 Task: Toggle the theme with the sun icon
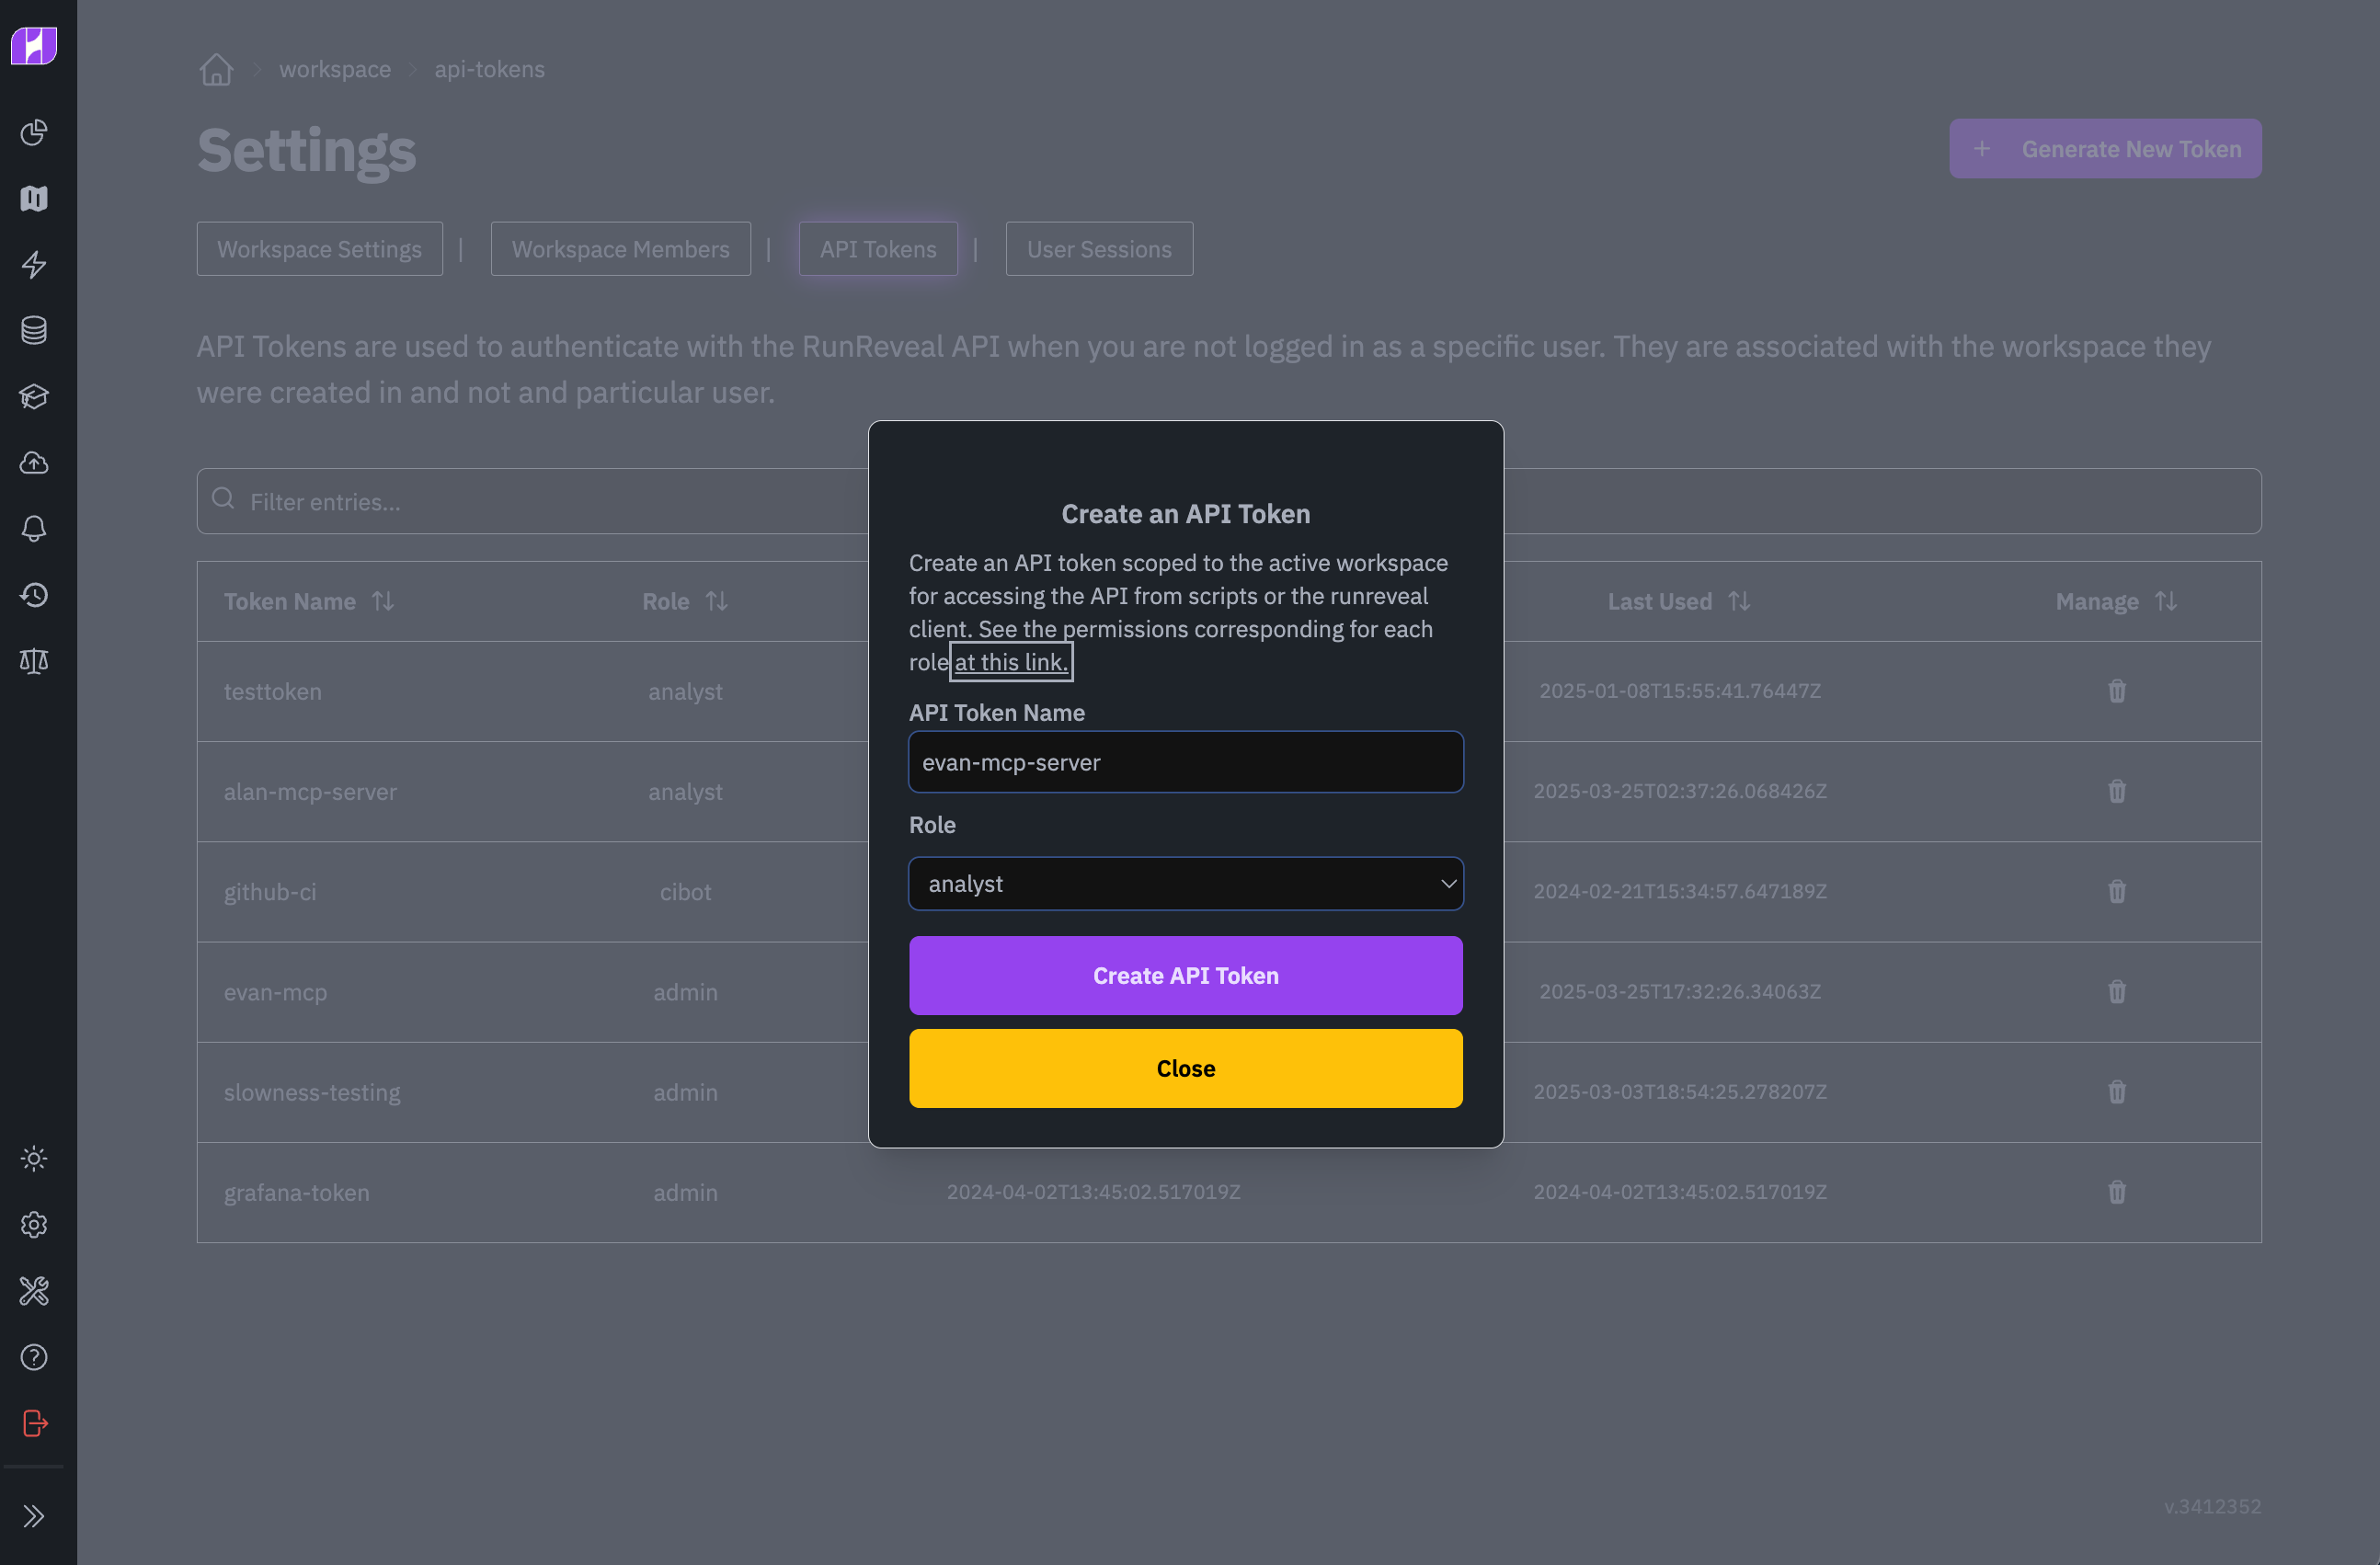pyautogui.click(x=34, y=1158)
